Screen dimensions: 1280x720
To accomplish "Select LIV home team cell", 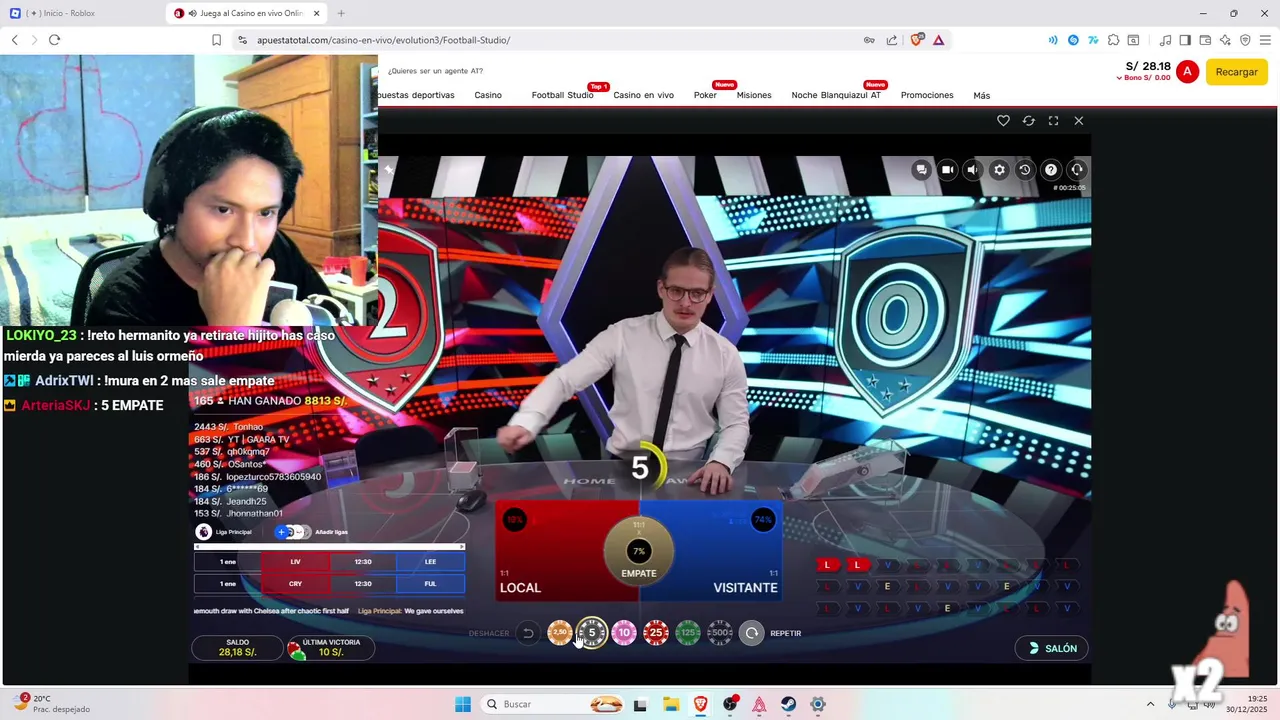I will point(295,562).
